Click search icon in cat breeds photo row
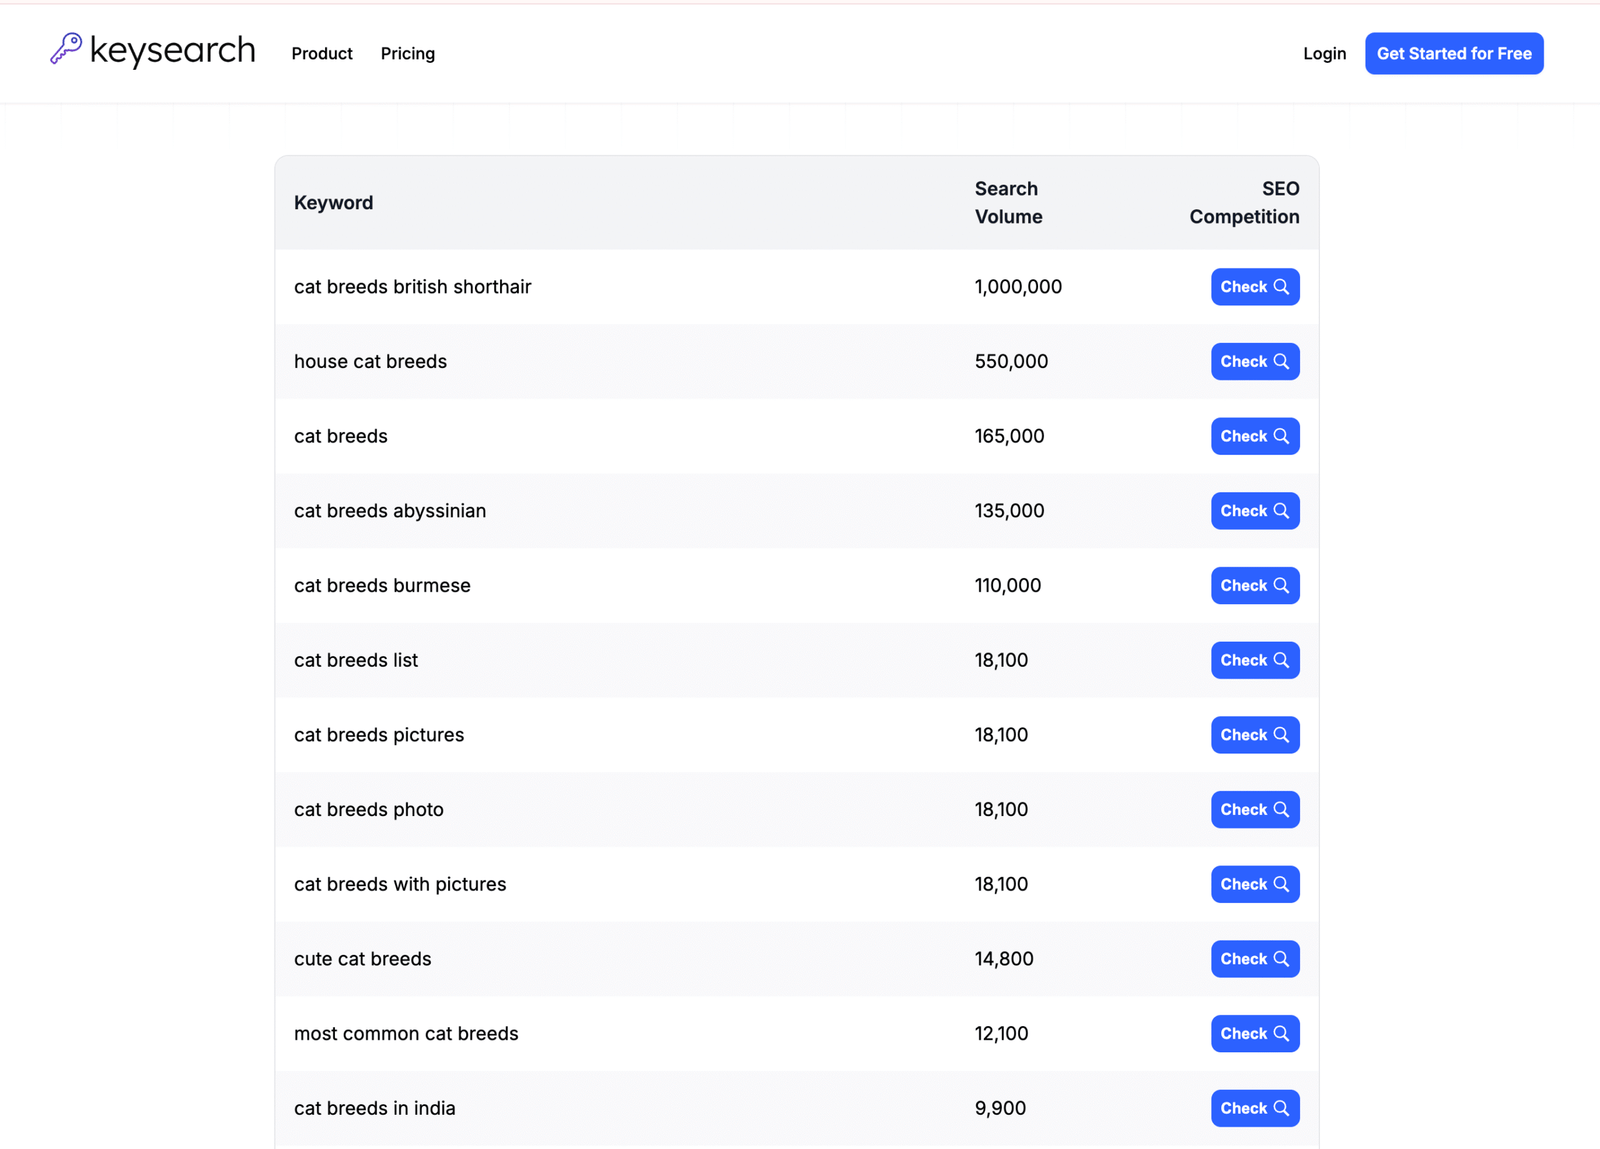This screenshot has width=1600, height=1149. click(1281, 810)
